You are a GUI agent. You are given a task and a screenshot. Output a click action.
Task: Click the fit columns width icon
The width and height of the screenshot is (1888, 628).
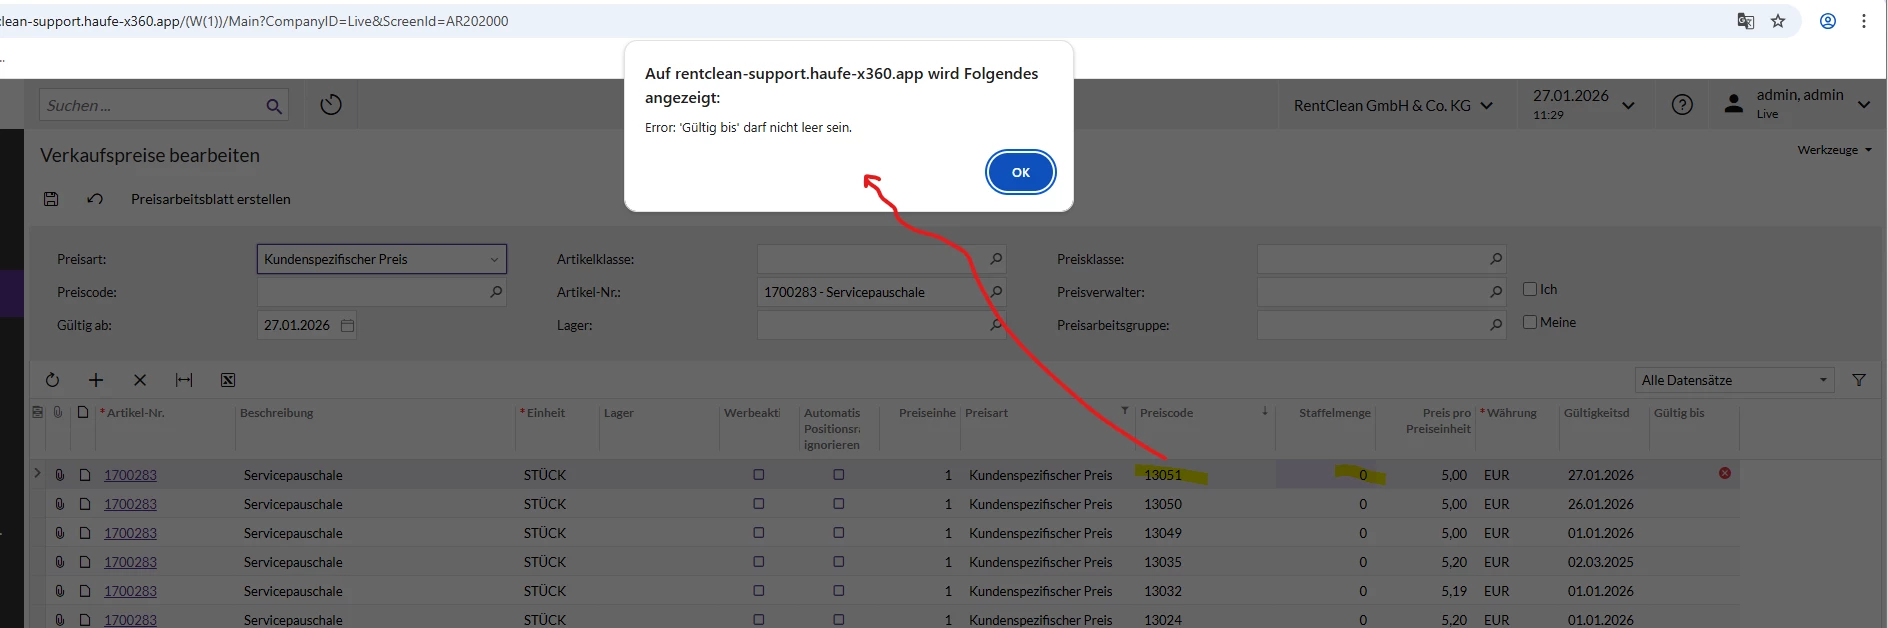(184, 380)
